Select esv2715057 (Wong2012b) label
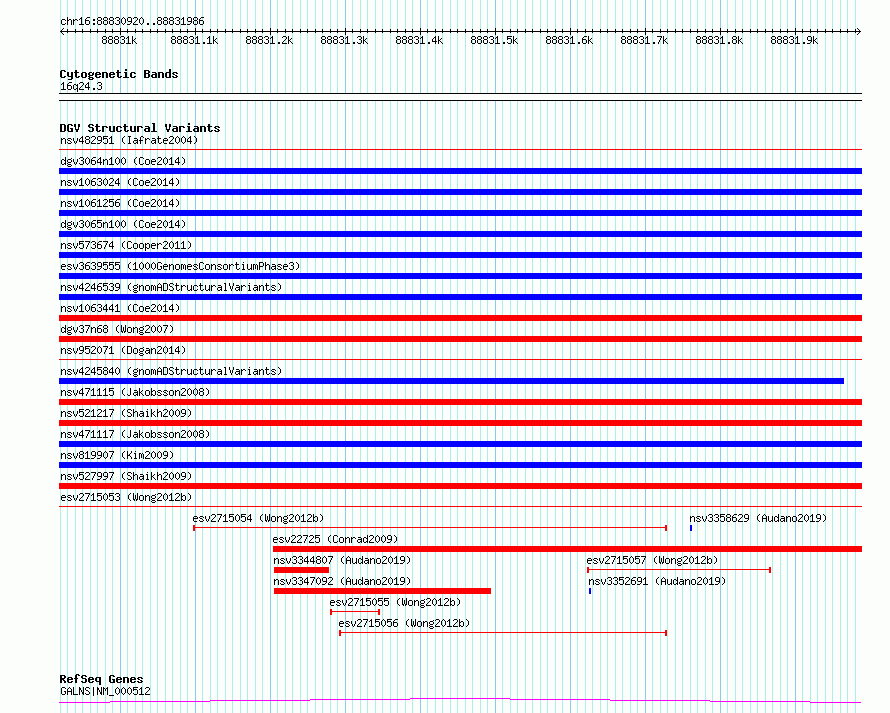The height and width of the screenshot is (713, 890). [652, 560]
